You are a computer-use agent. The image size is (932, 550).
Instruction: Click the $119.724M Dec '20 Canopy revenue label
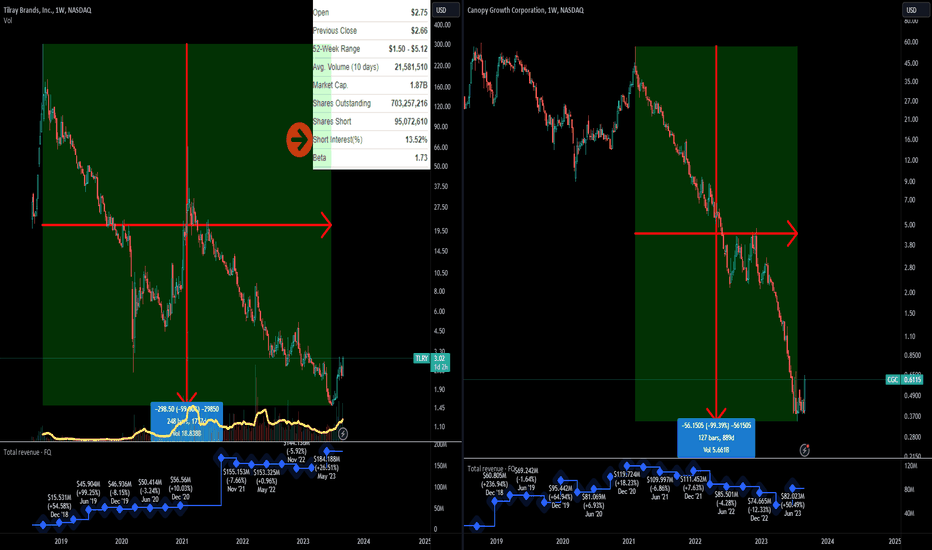(626, 483)
